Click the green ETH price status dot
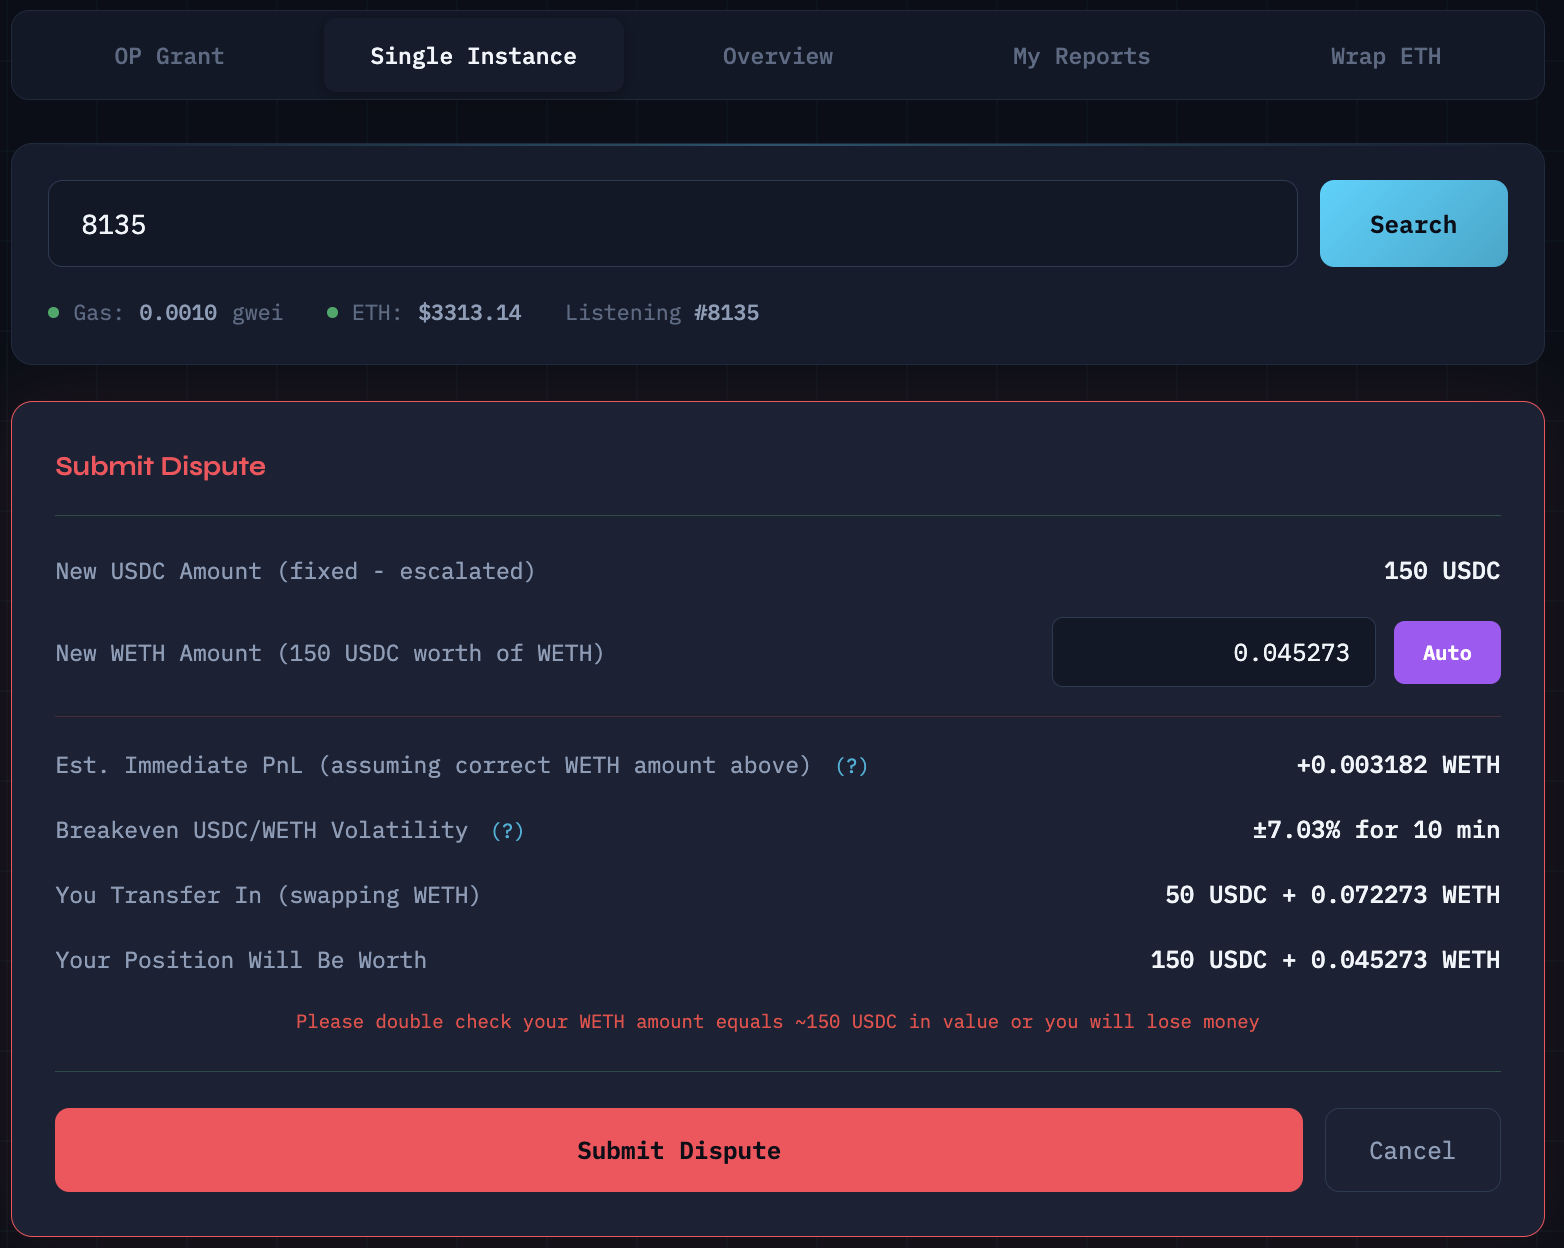 tap(332, 313)
